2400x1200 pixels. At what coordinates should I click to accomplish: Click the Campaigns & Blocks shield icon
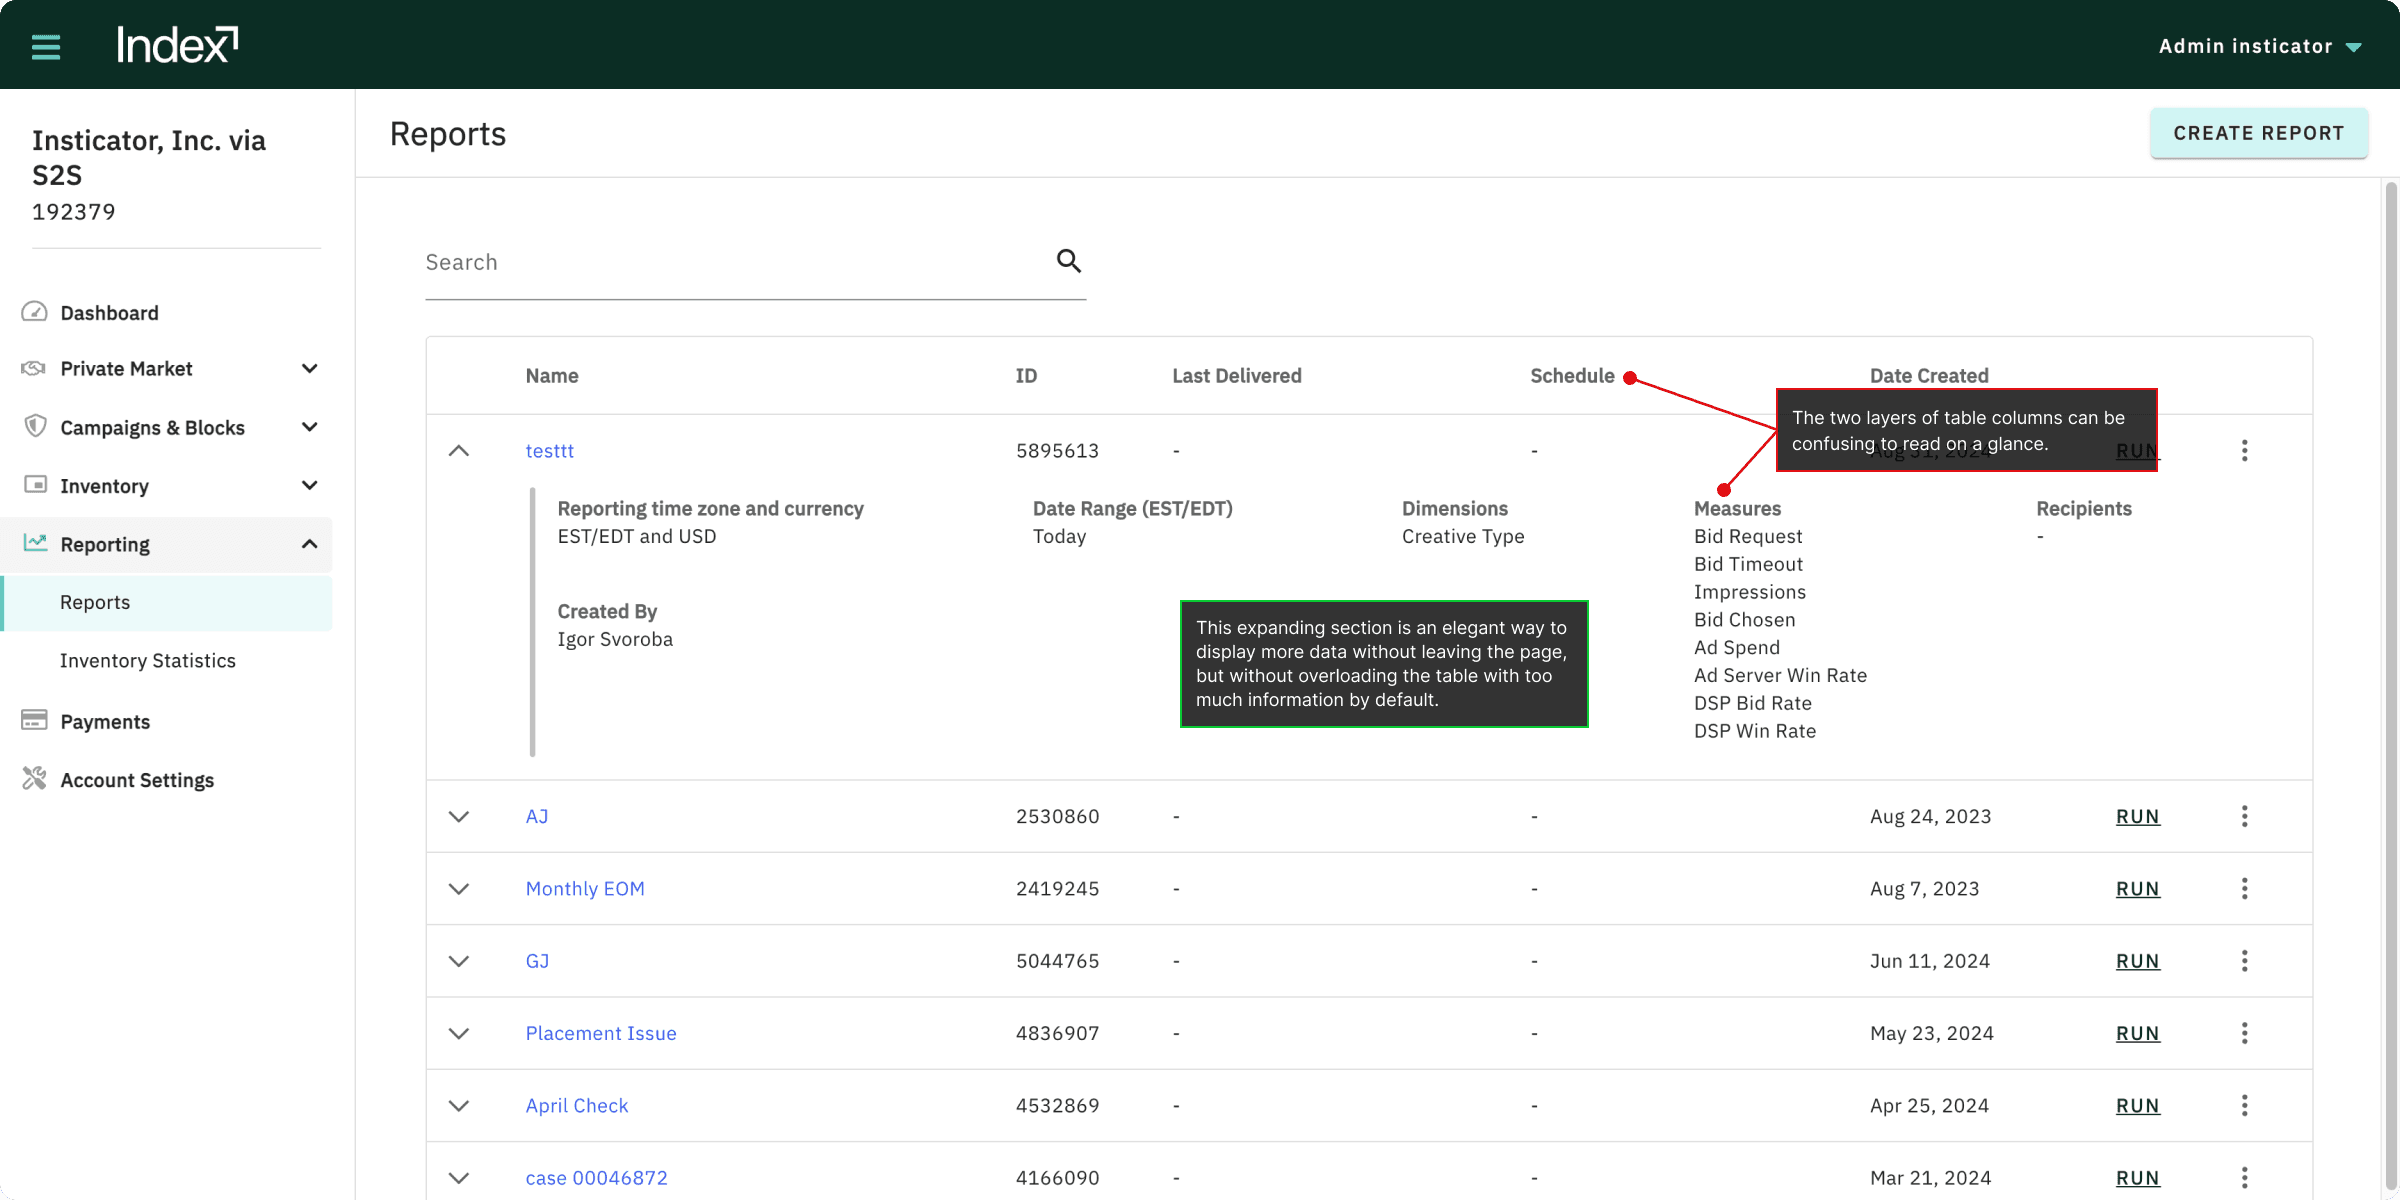coord(35,426)
